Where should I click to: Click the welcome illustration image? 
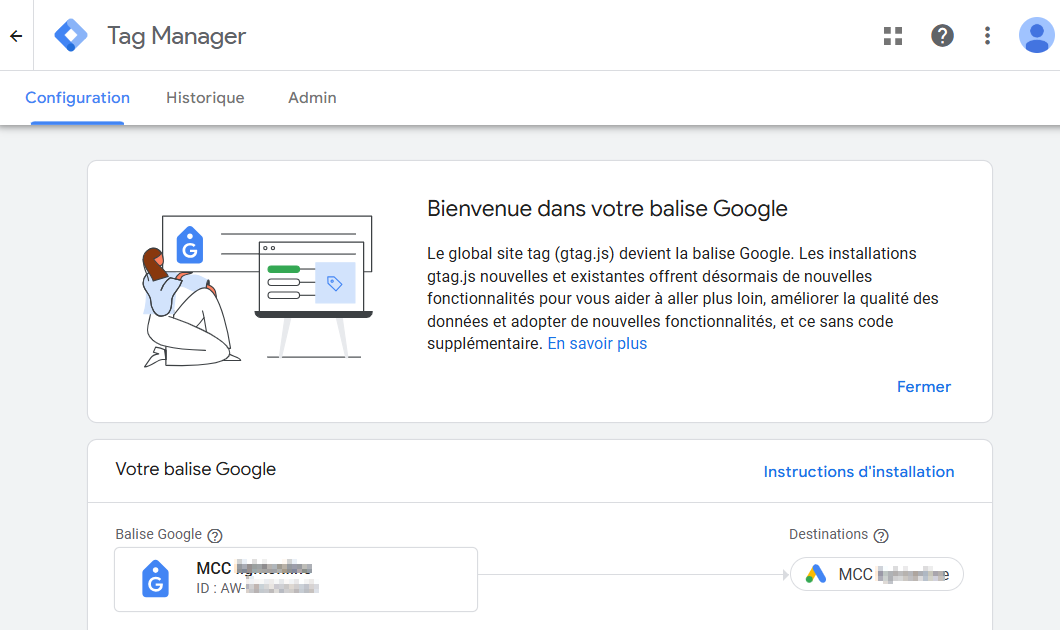(258, 291)
